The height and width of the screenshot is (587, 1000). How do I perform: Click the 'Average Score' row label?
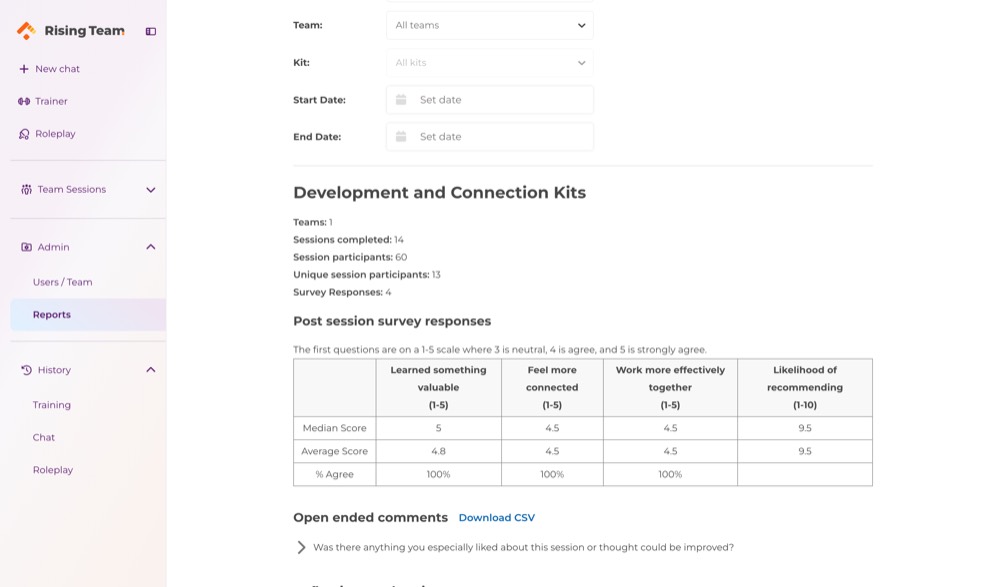[x=334, y=451]
